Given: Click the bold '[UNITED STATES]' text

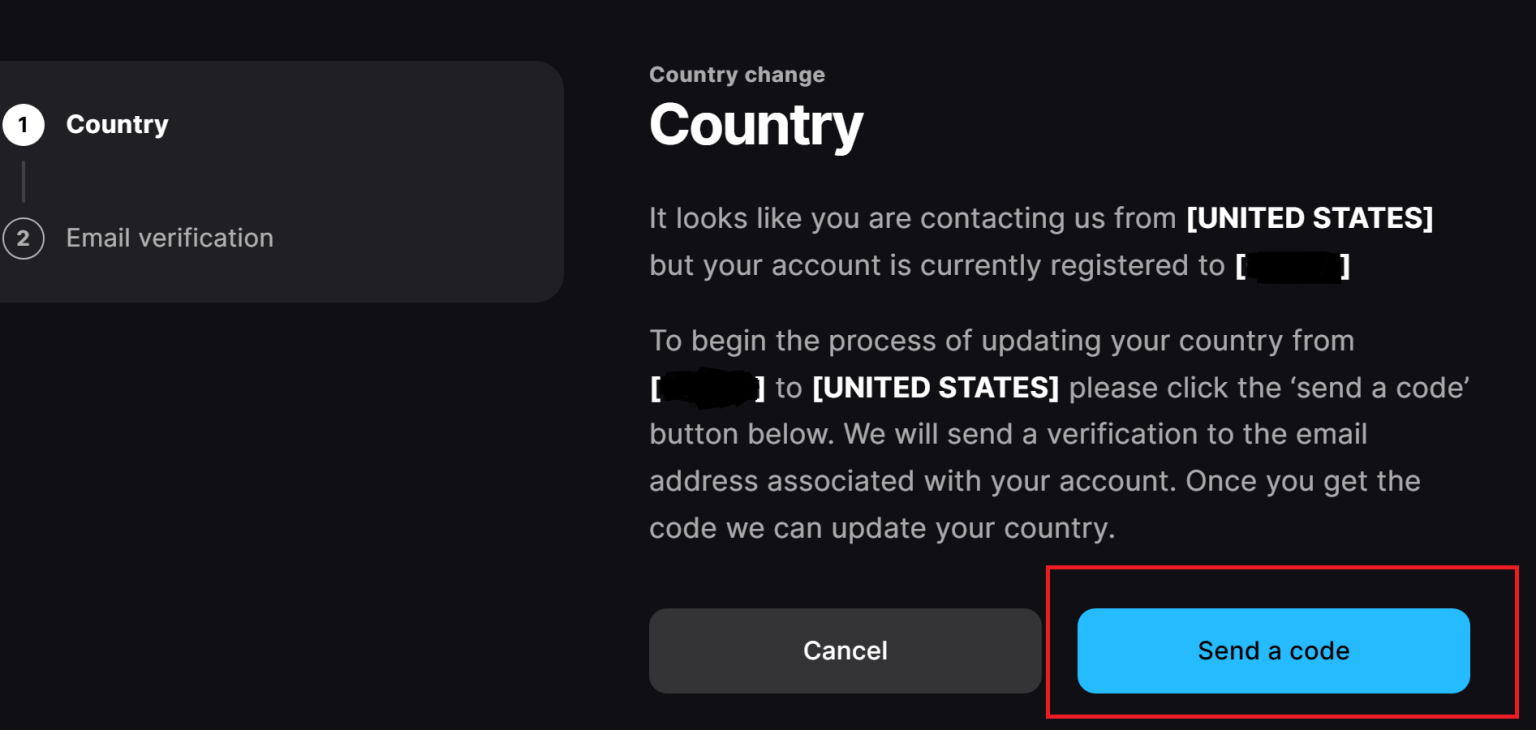Looking at the screenshot, I should tap(1311, 217).
